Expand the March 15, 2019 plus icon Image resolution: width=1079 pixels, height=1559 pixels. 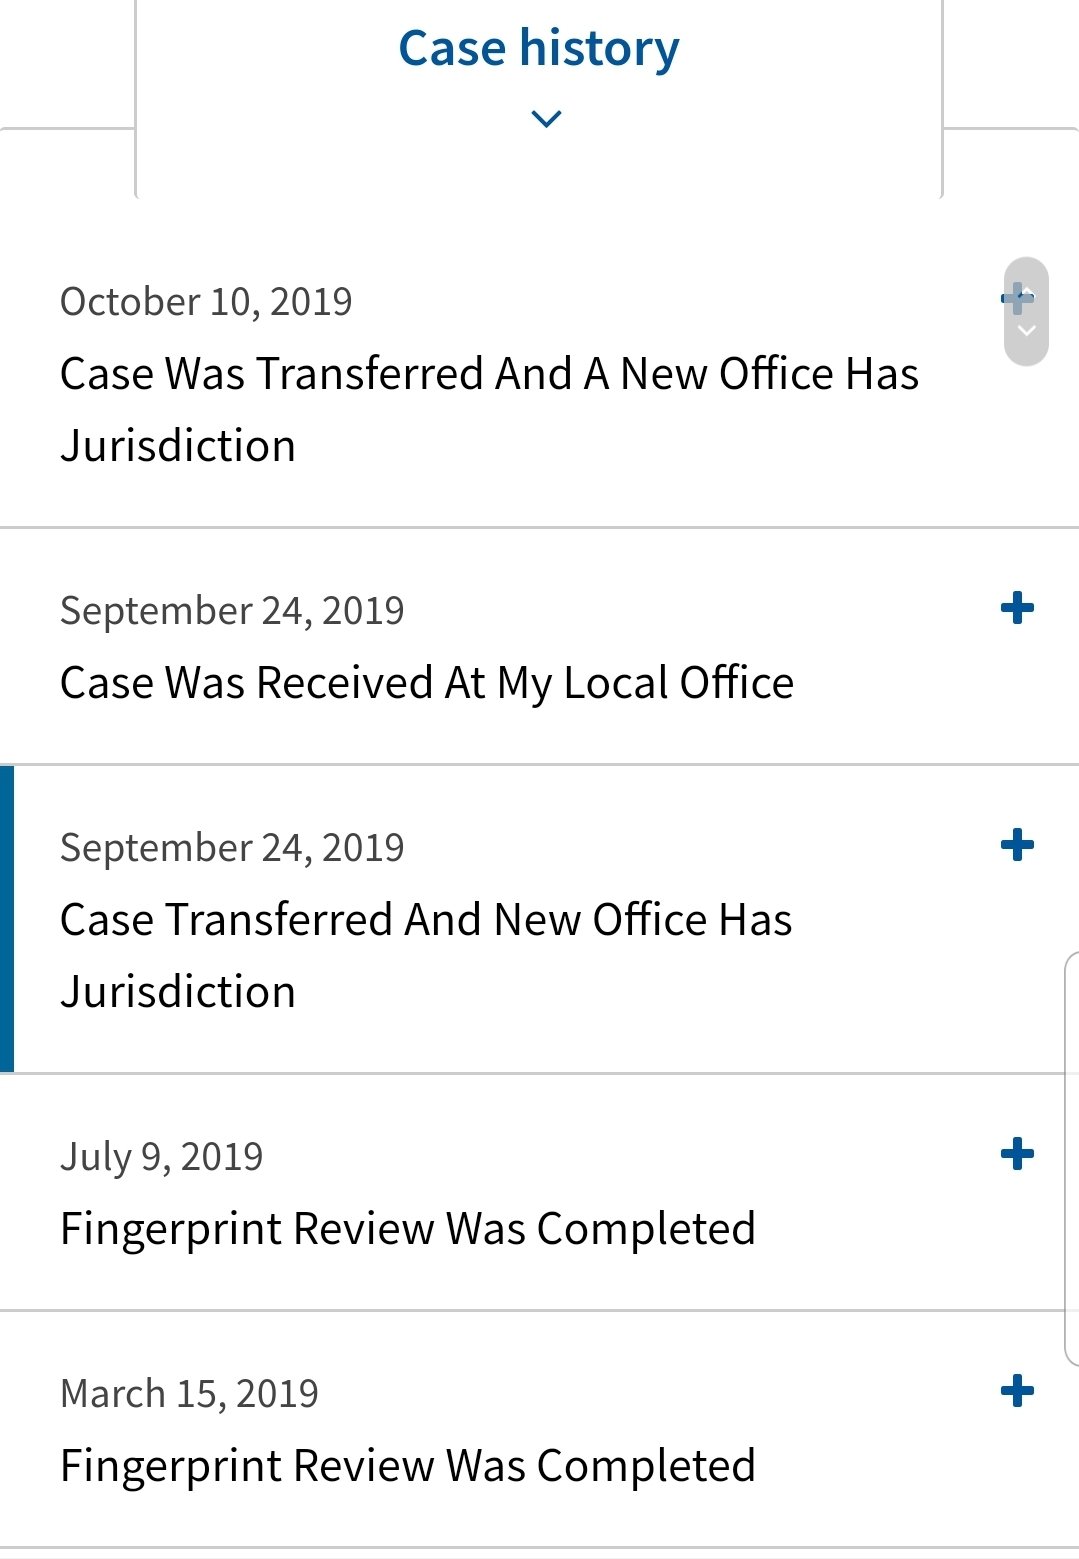[1017, 1391]
